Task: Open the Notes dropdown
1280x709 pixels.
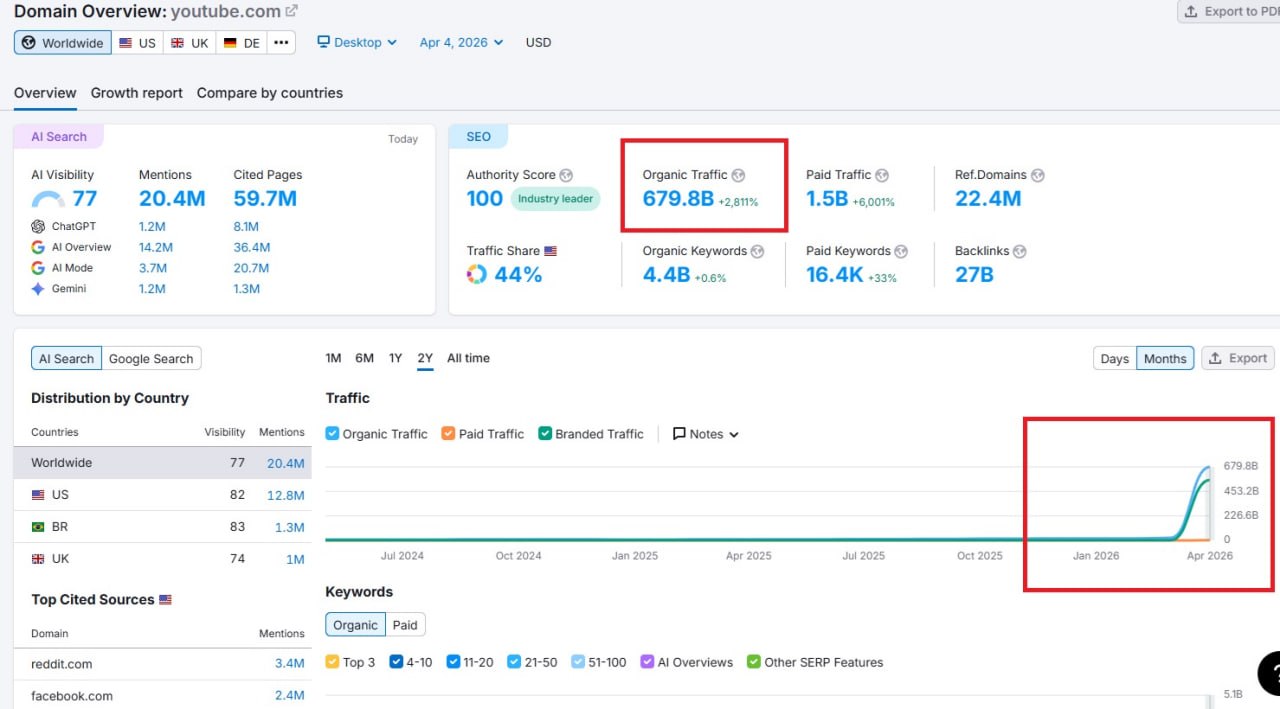Action: (706, 434)
